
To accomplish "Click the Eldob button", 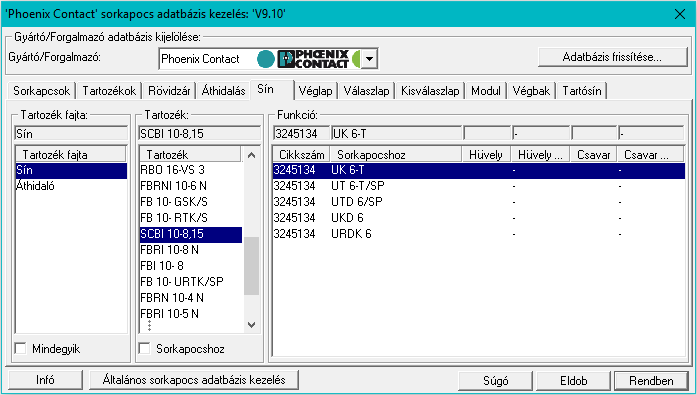I will click(x=573, y=381).
